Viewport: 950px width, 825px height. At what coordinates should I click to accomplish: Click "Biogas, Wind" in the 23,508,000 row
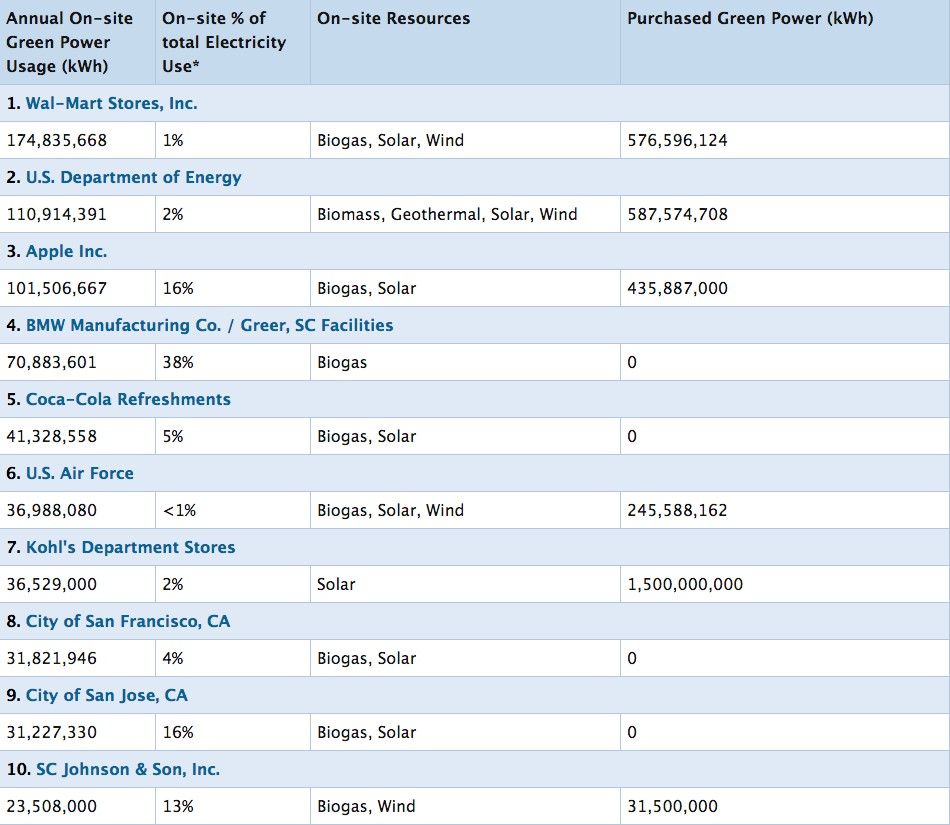(367, 806)
